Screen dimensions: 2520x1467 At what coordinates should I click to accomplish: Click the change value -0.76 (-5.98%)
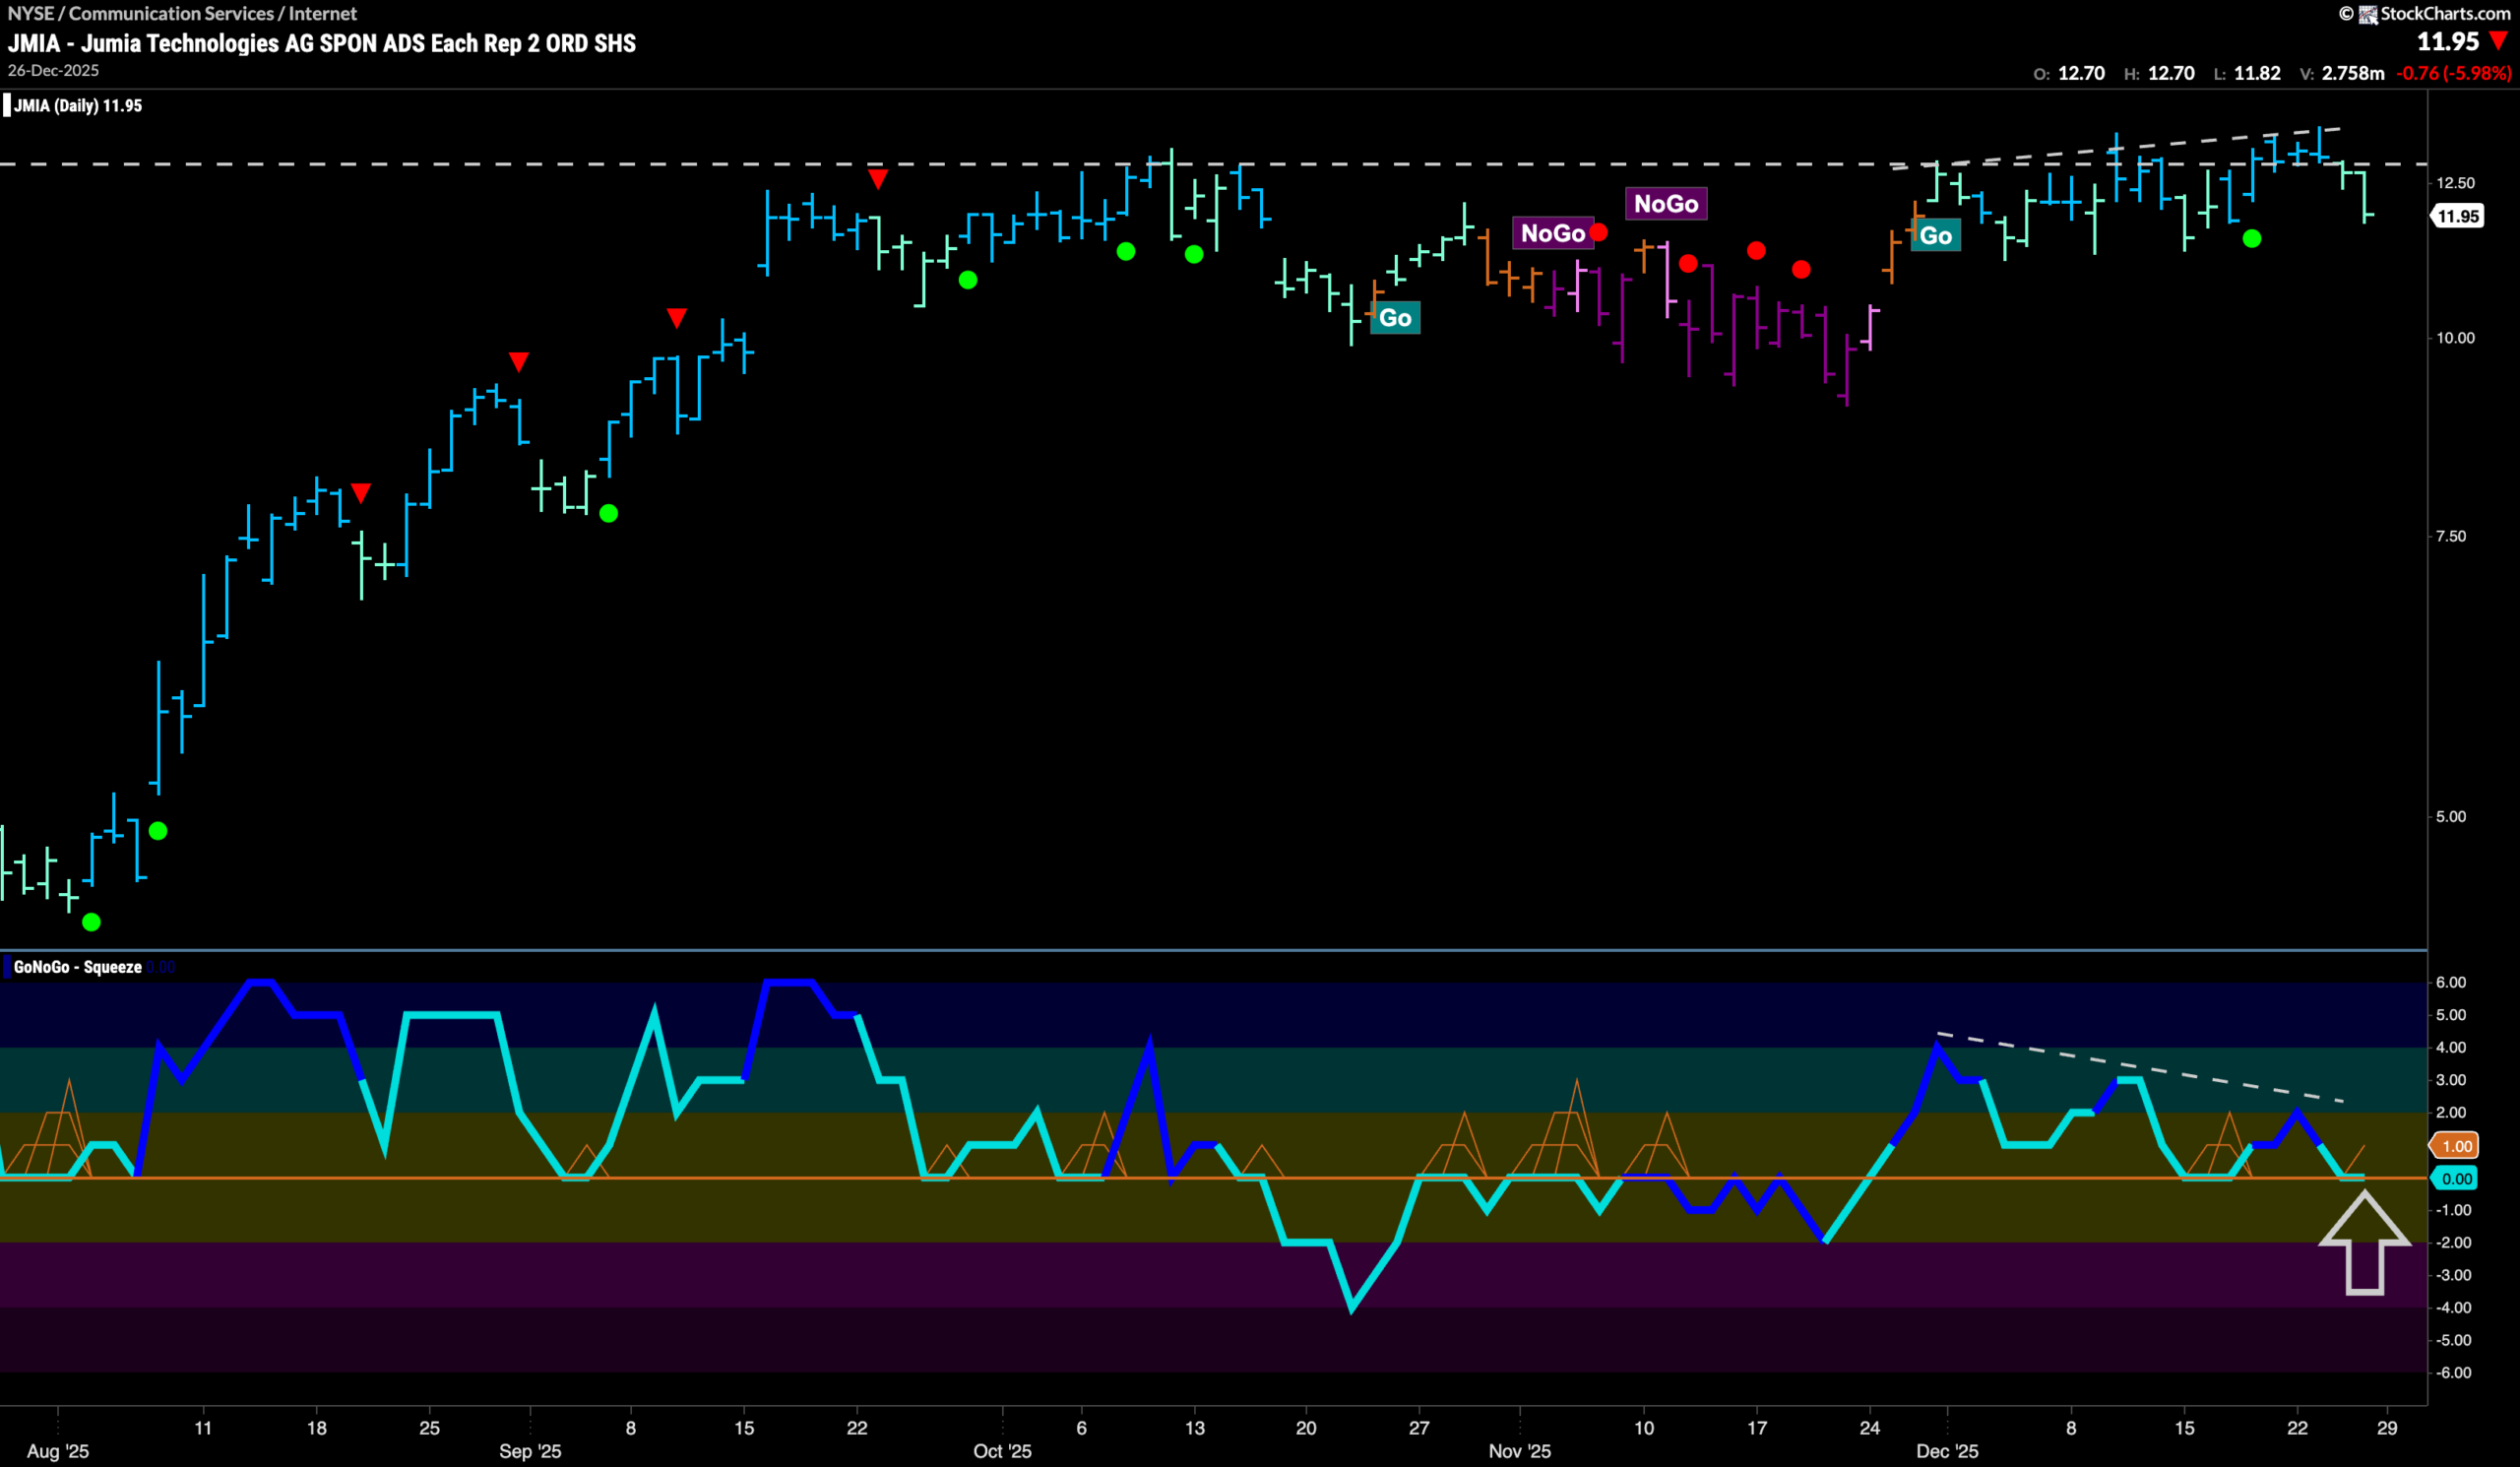click(x=2454, y=74)
